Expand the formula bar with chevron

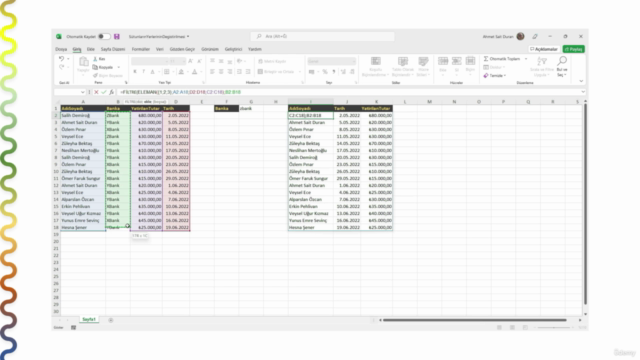pos(583,92)
